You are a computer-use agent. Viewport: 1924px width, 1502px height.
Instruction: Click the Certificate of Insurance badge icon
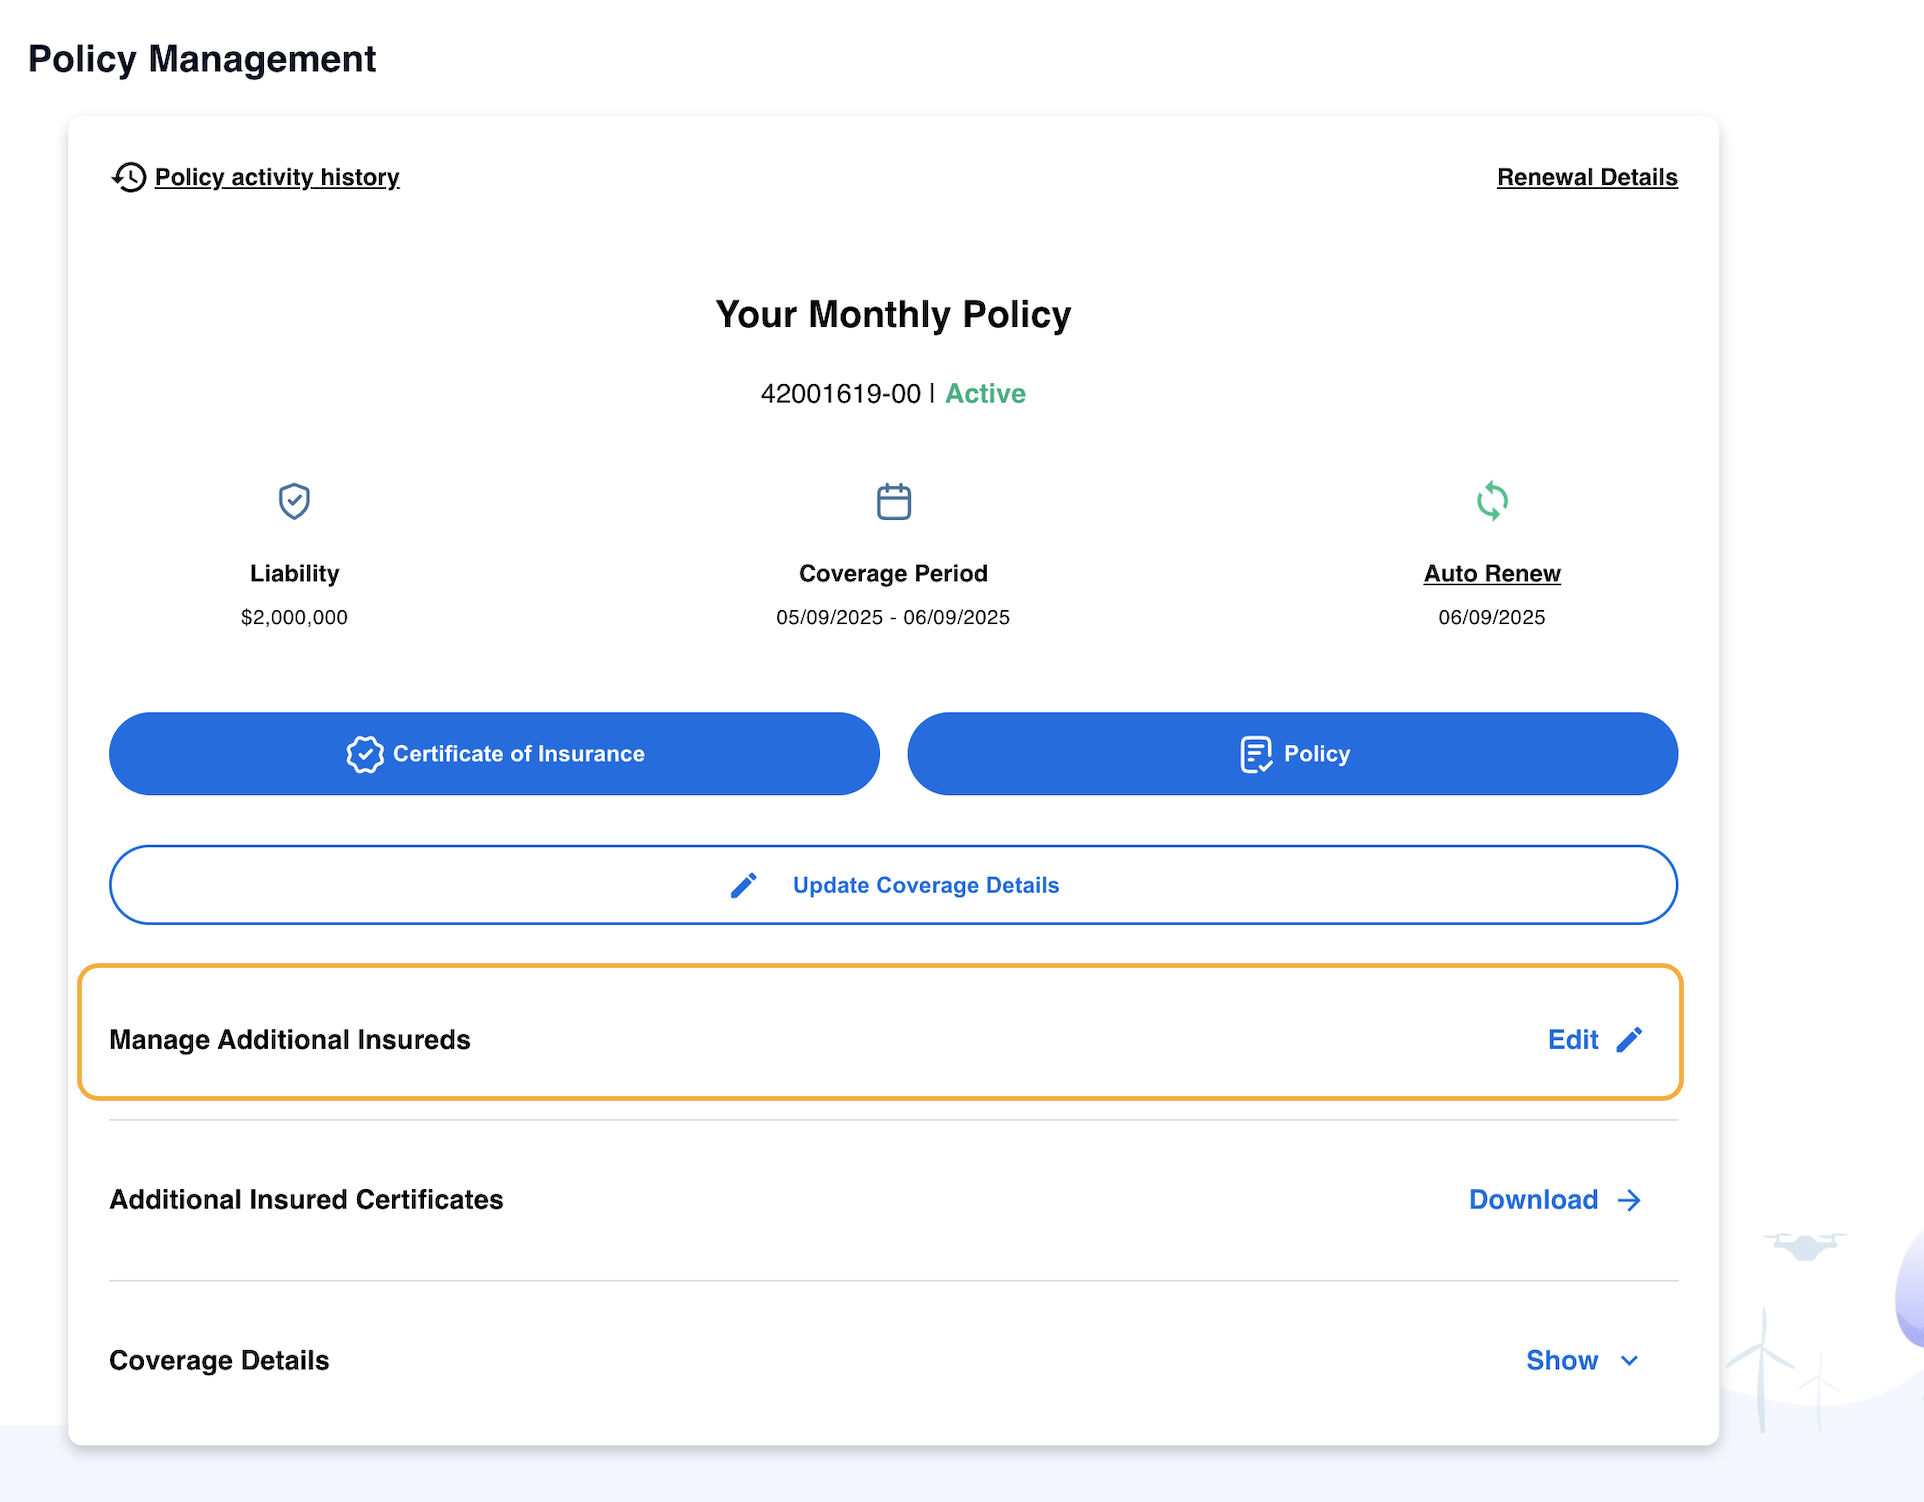[364, 754]
